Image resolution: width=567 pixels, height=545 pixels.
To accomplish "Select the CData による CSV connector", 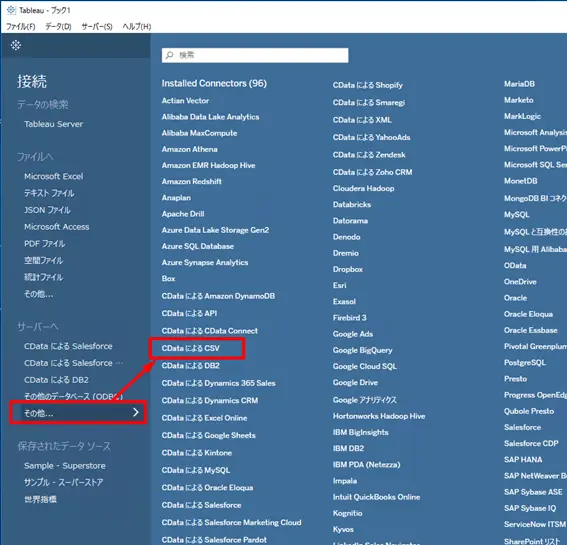I will coord(191,348).
